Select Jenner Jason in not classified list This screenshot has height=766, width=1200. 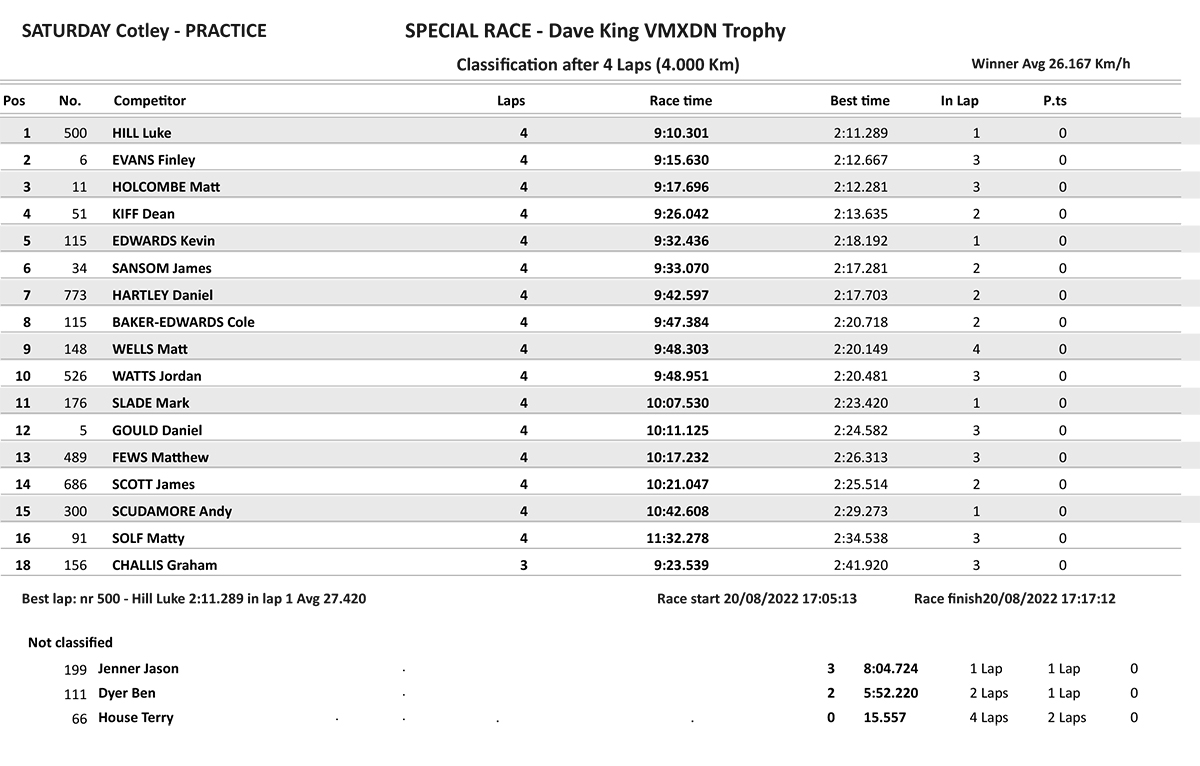(x=138, y=669)
